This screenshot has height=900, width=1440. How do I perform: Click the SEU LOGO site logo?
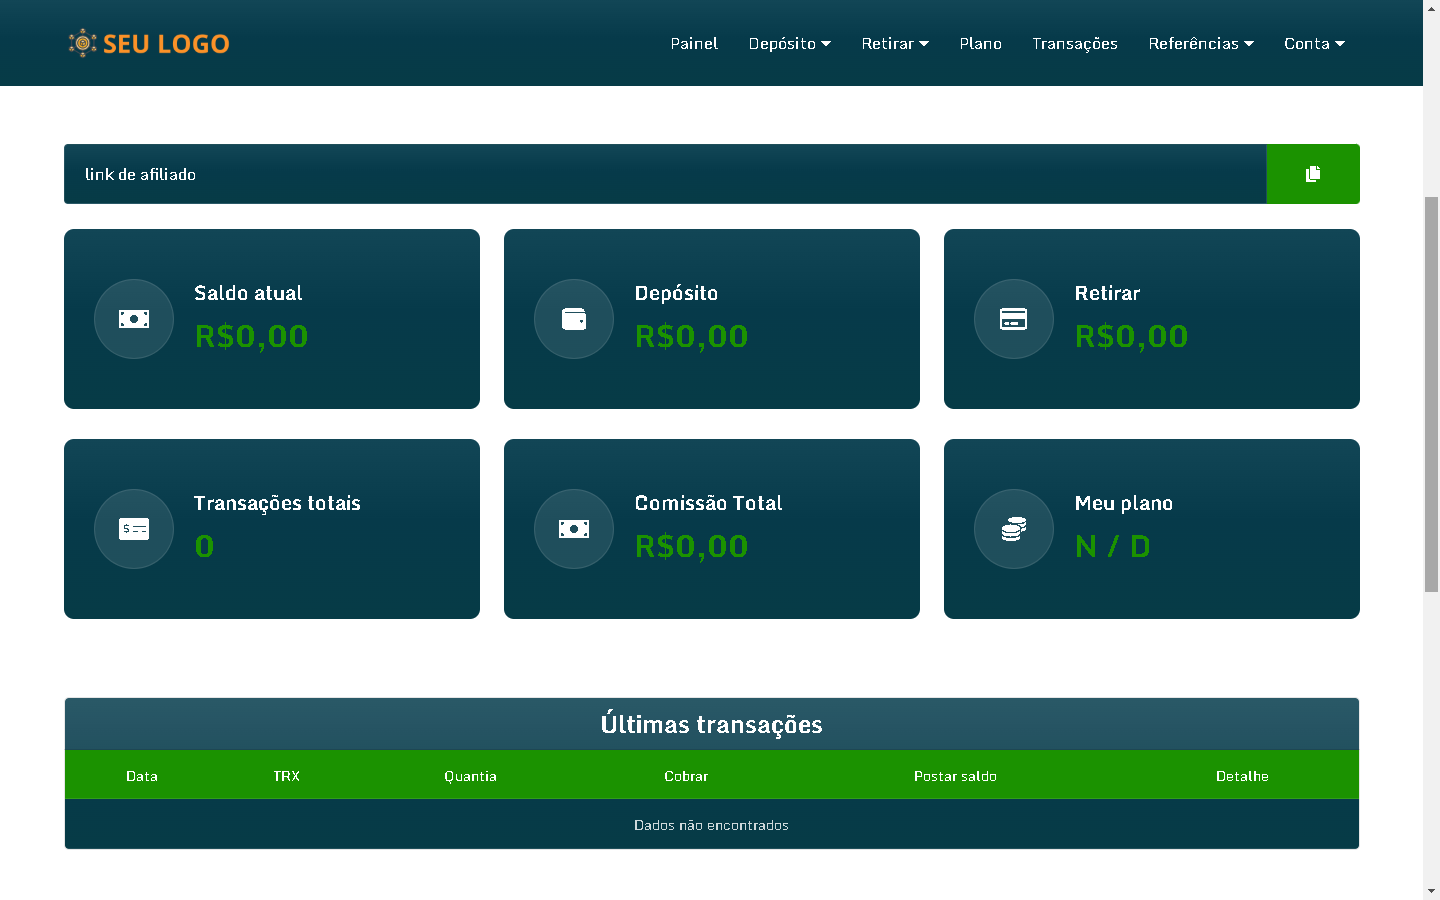click(149, 43)
